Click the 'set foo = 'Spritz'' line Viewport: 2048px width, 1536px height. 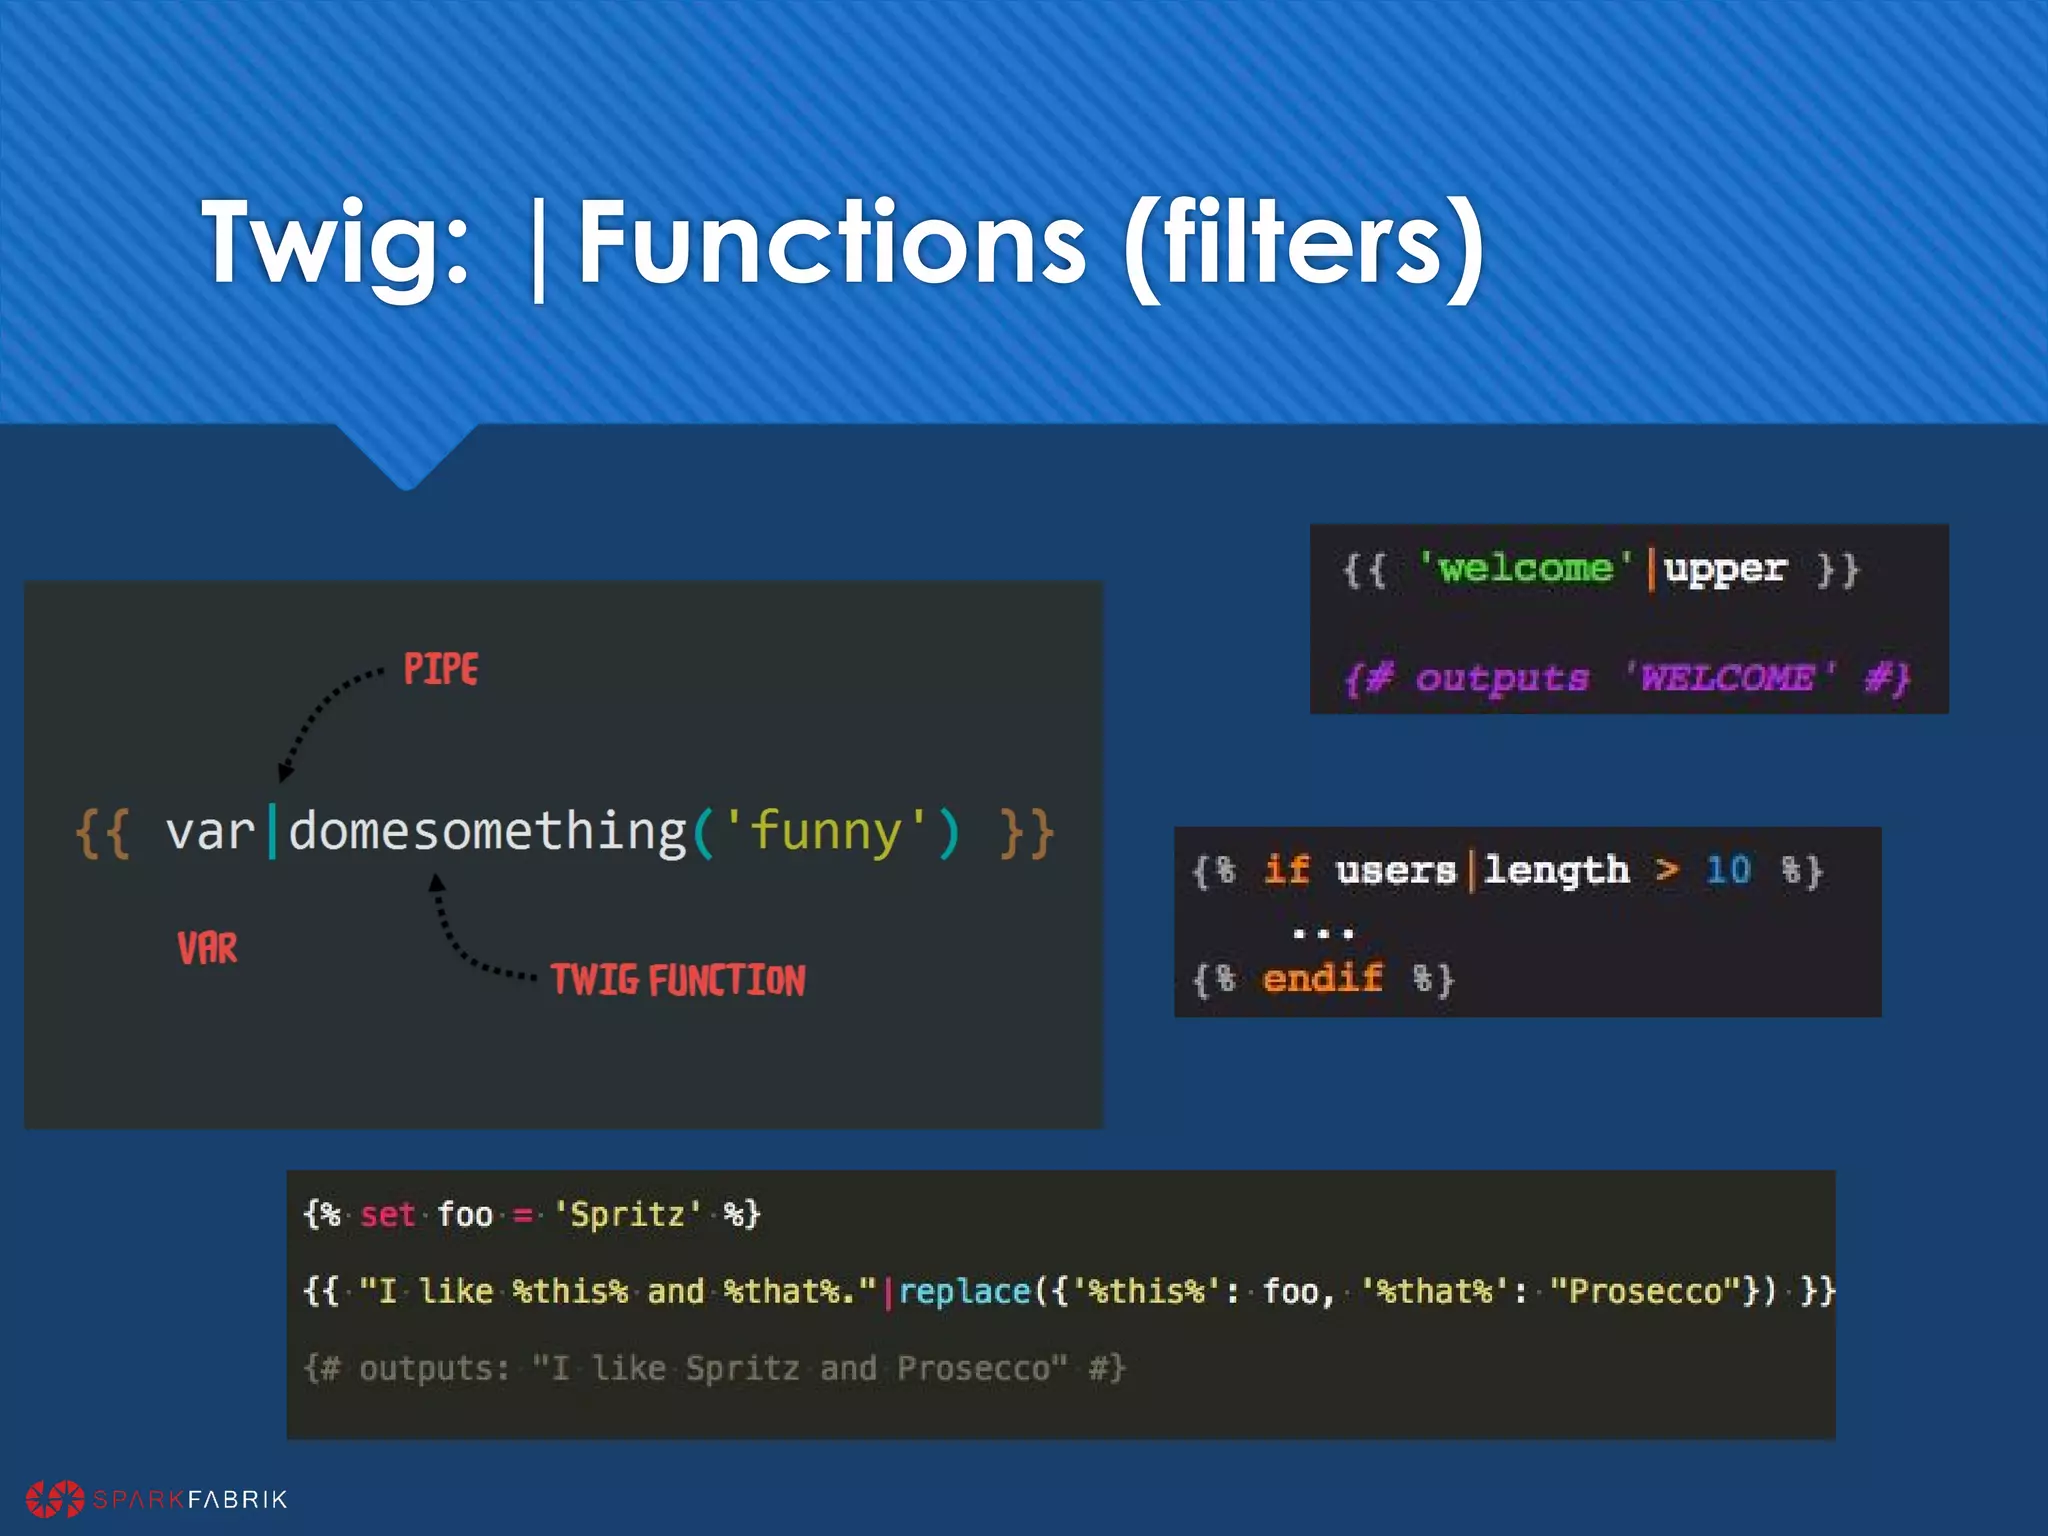(x=531, y=1215)
